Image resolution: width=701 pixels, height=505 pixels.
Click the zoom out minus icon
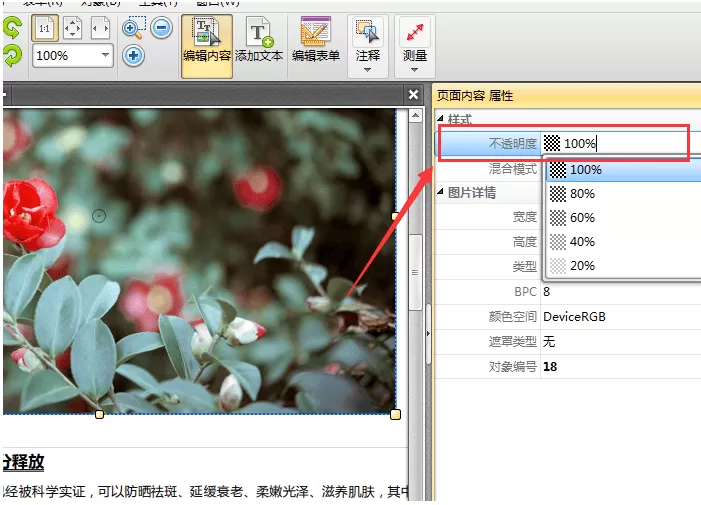point(161,28)
